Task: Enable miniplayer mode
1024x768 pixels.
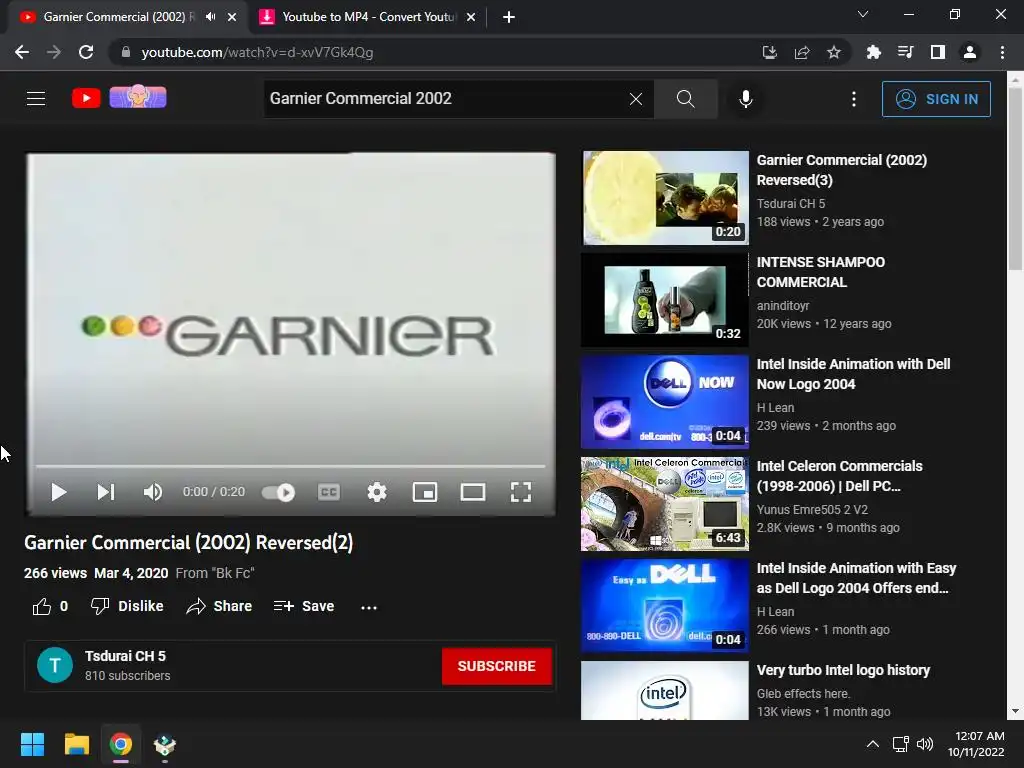Action: 425,492
